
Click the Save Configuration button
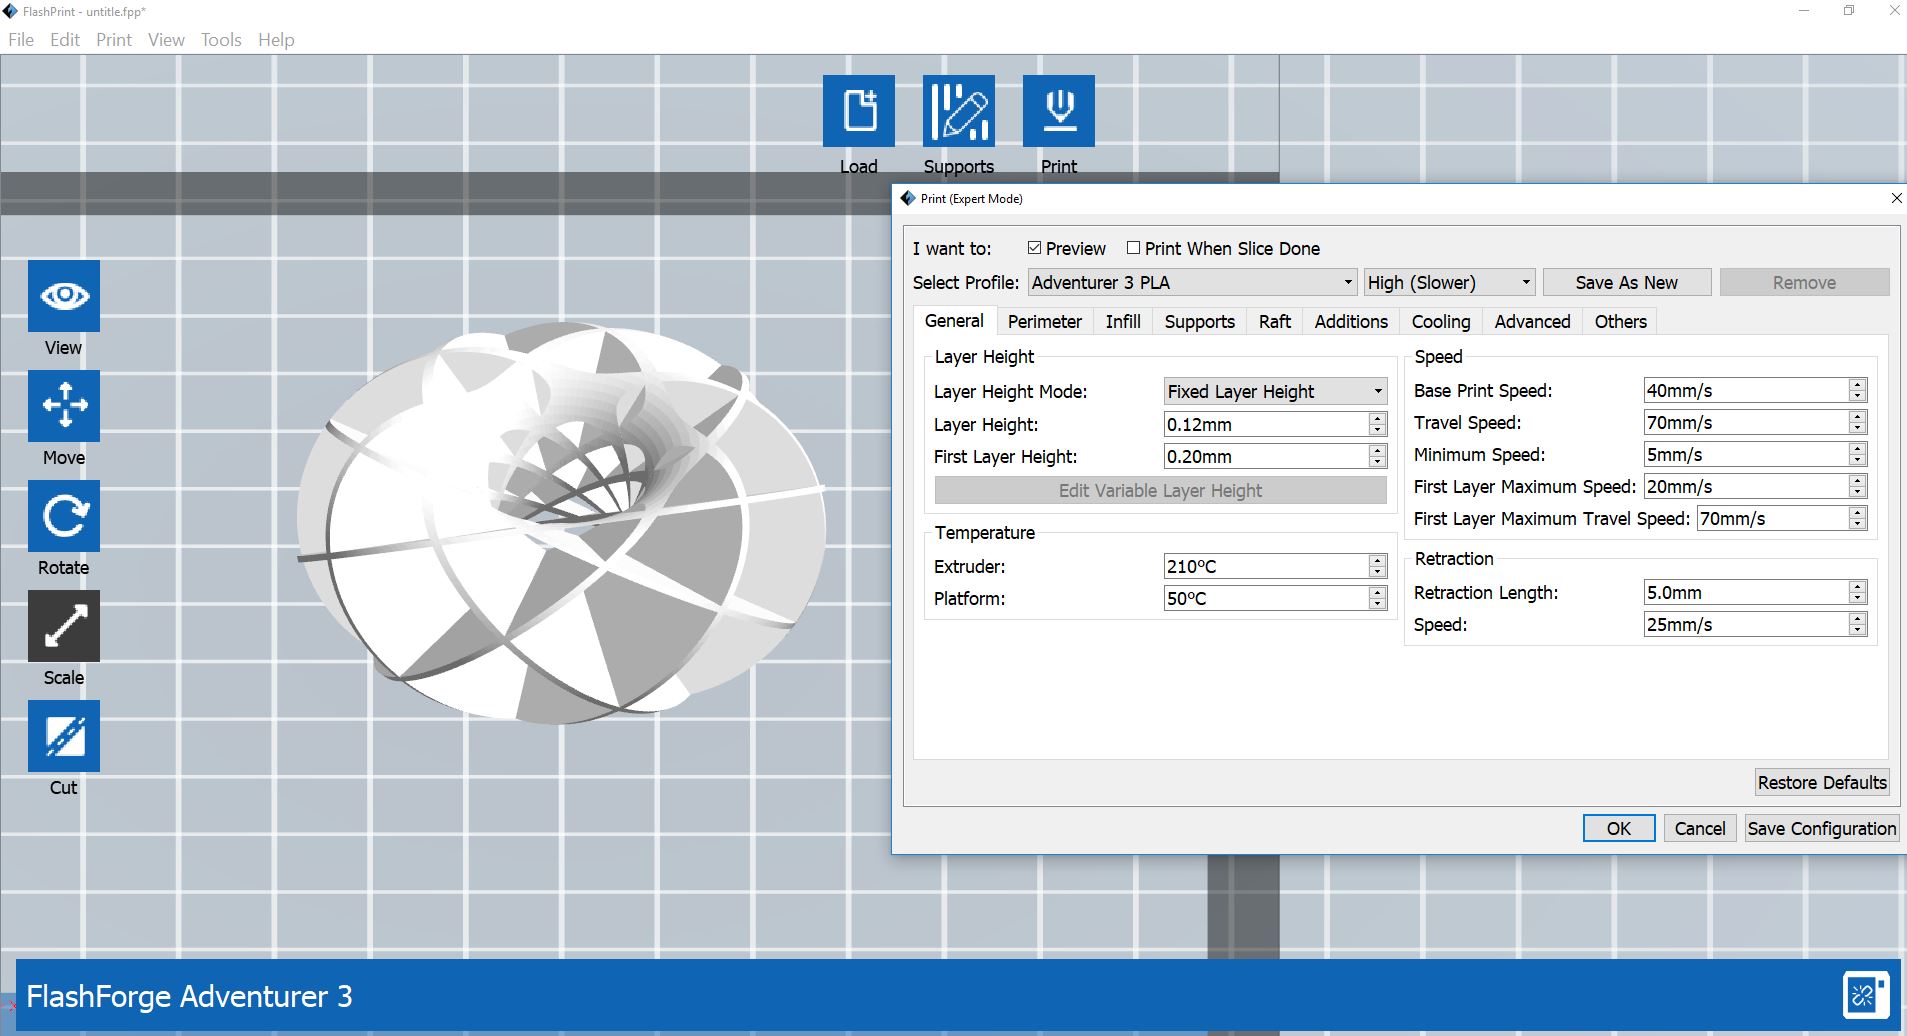tap(1821, 828)
